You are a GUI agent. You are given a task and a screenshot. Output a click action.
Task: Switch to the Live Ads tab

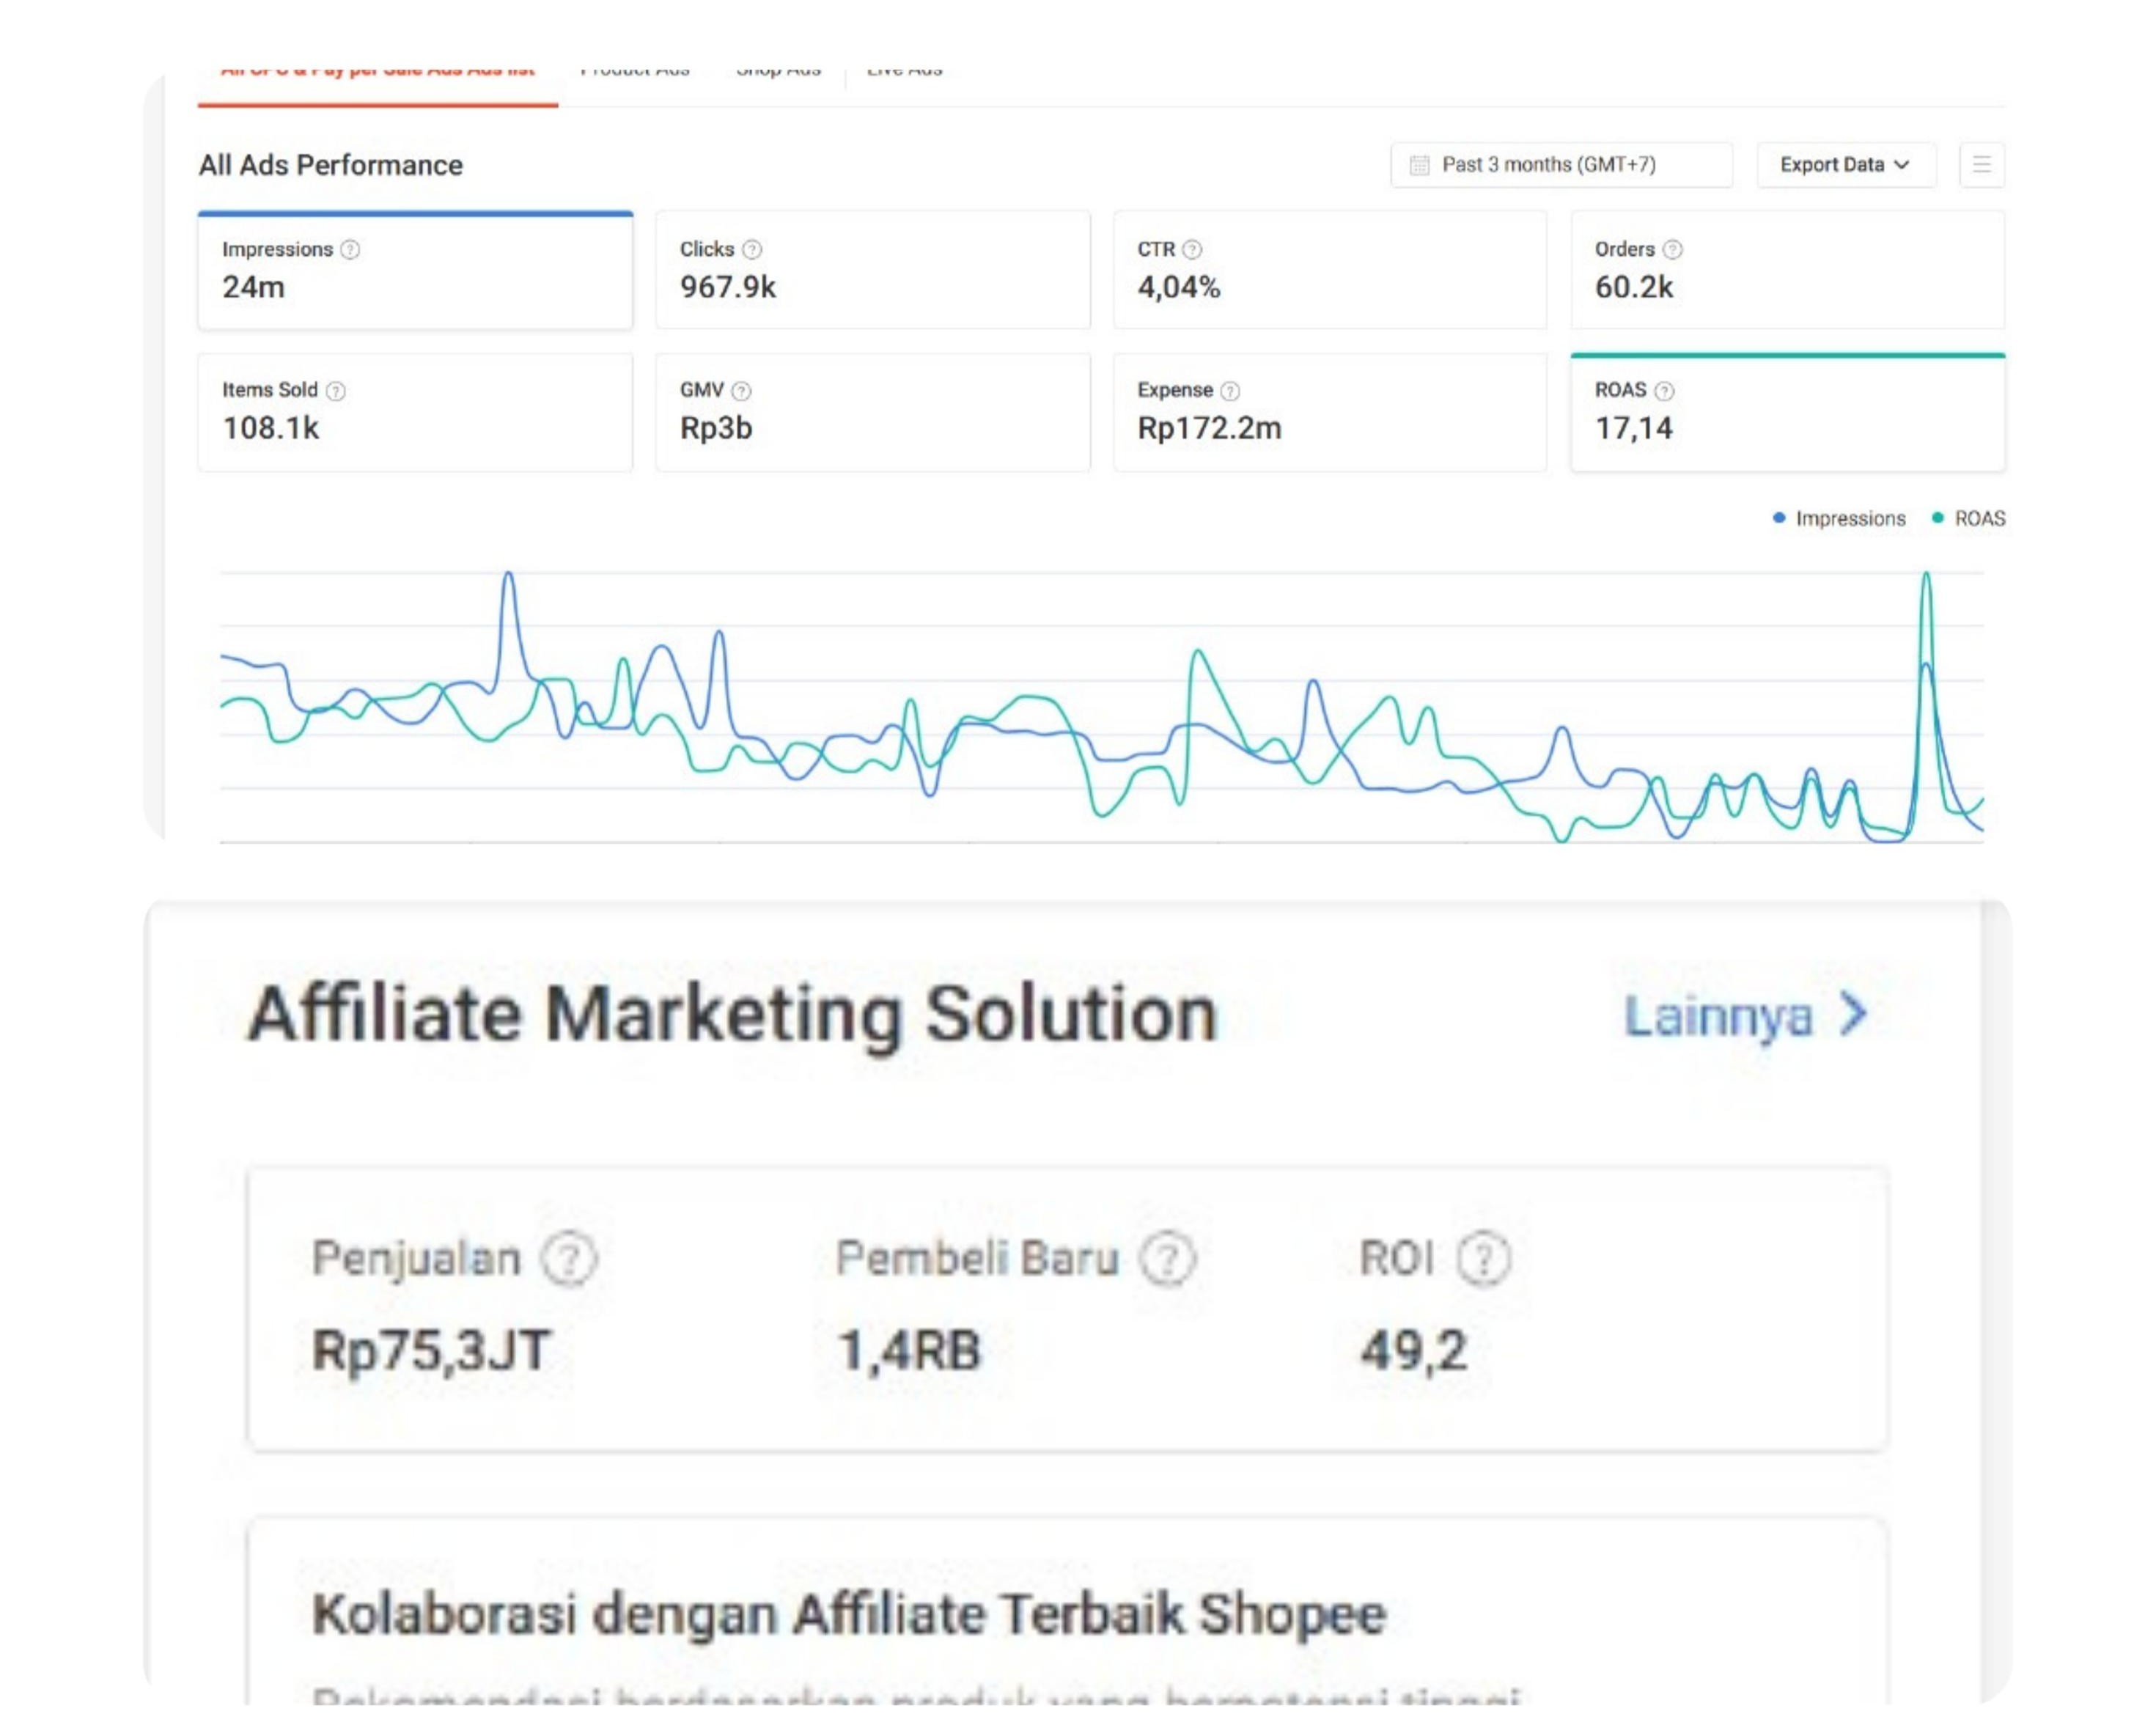click(904, 72)
